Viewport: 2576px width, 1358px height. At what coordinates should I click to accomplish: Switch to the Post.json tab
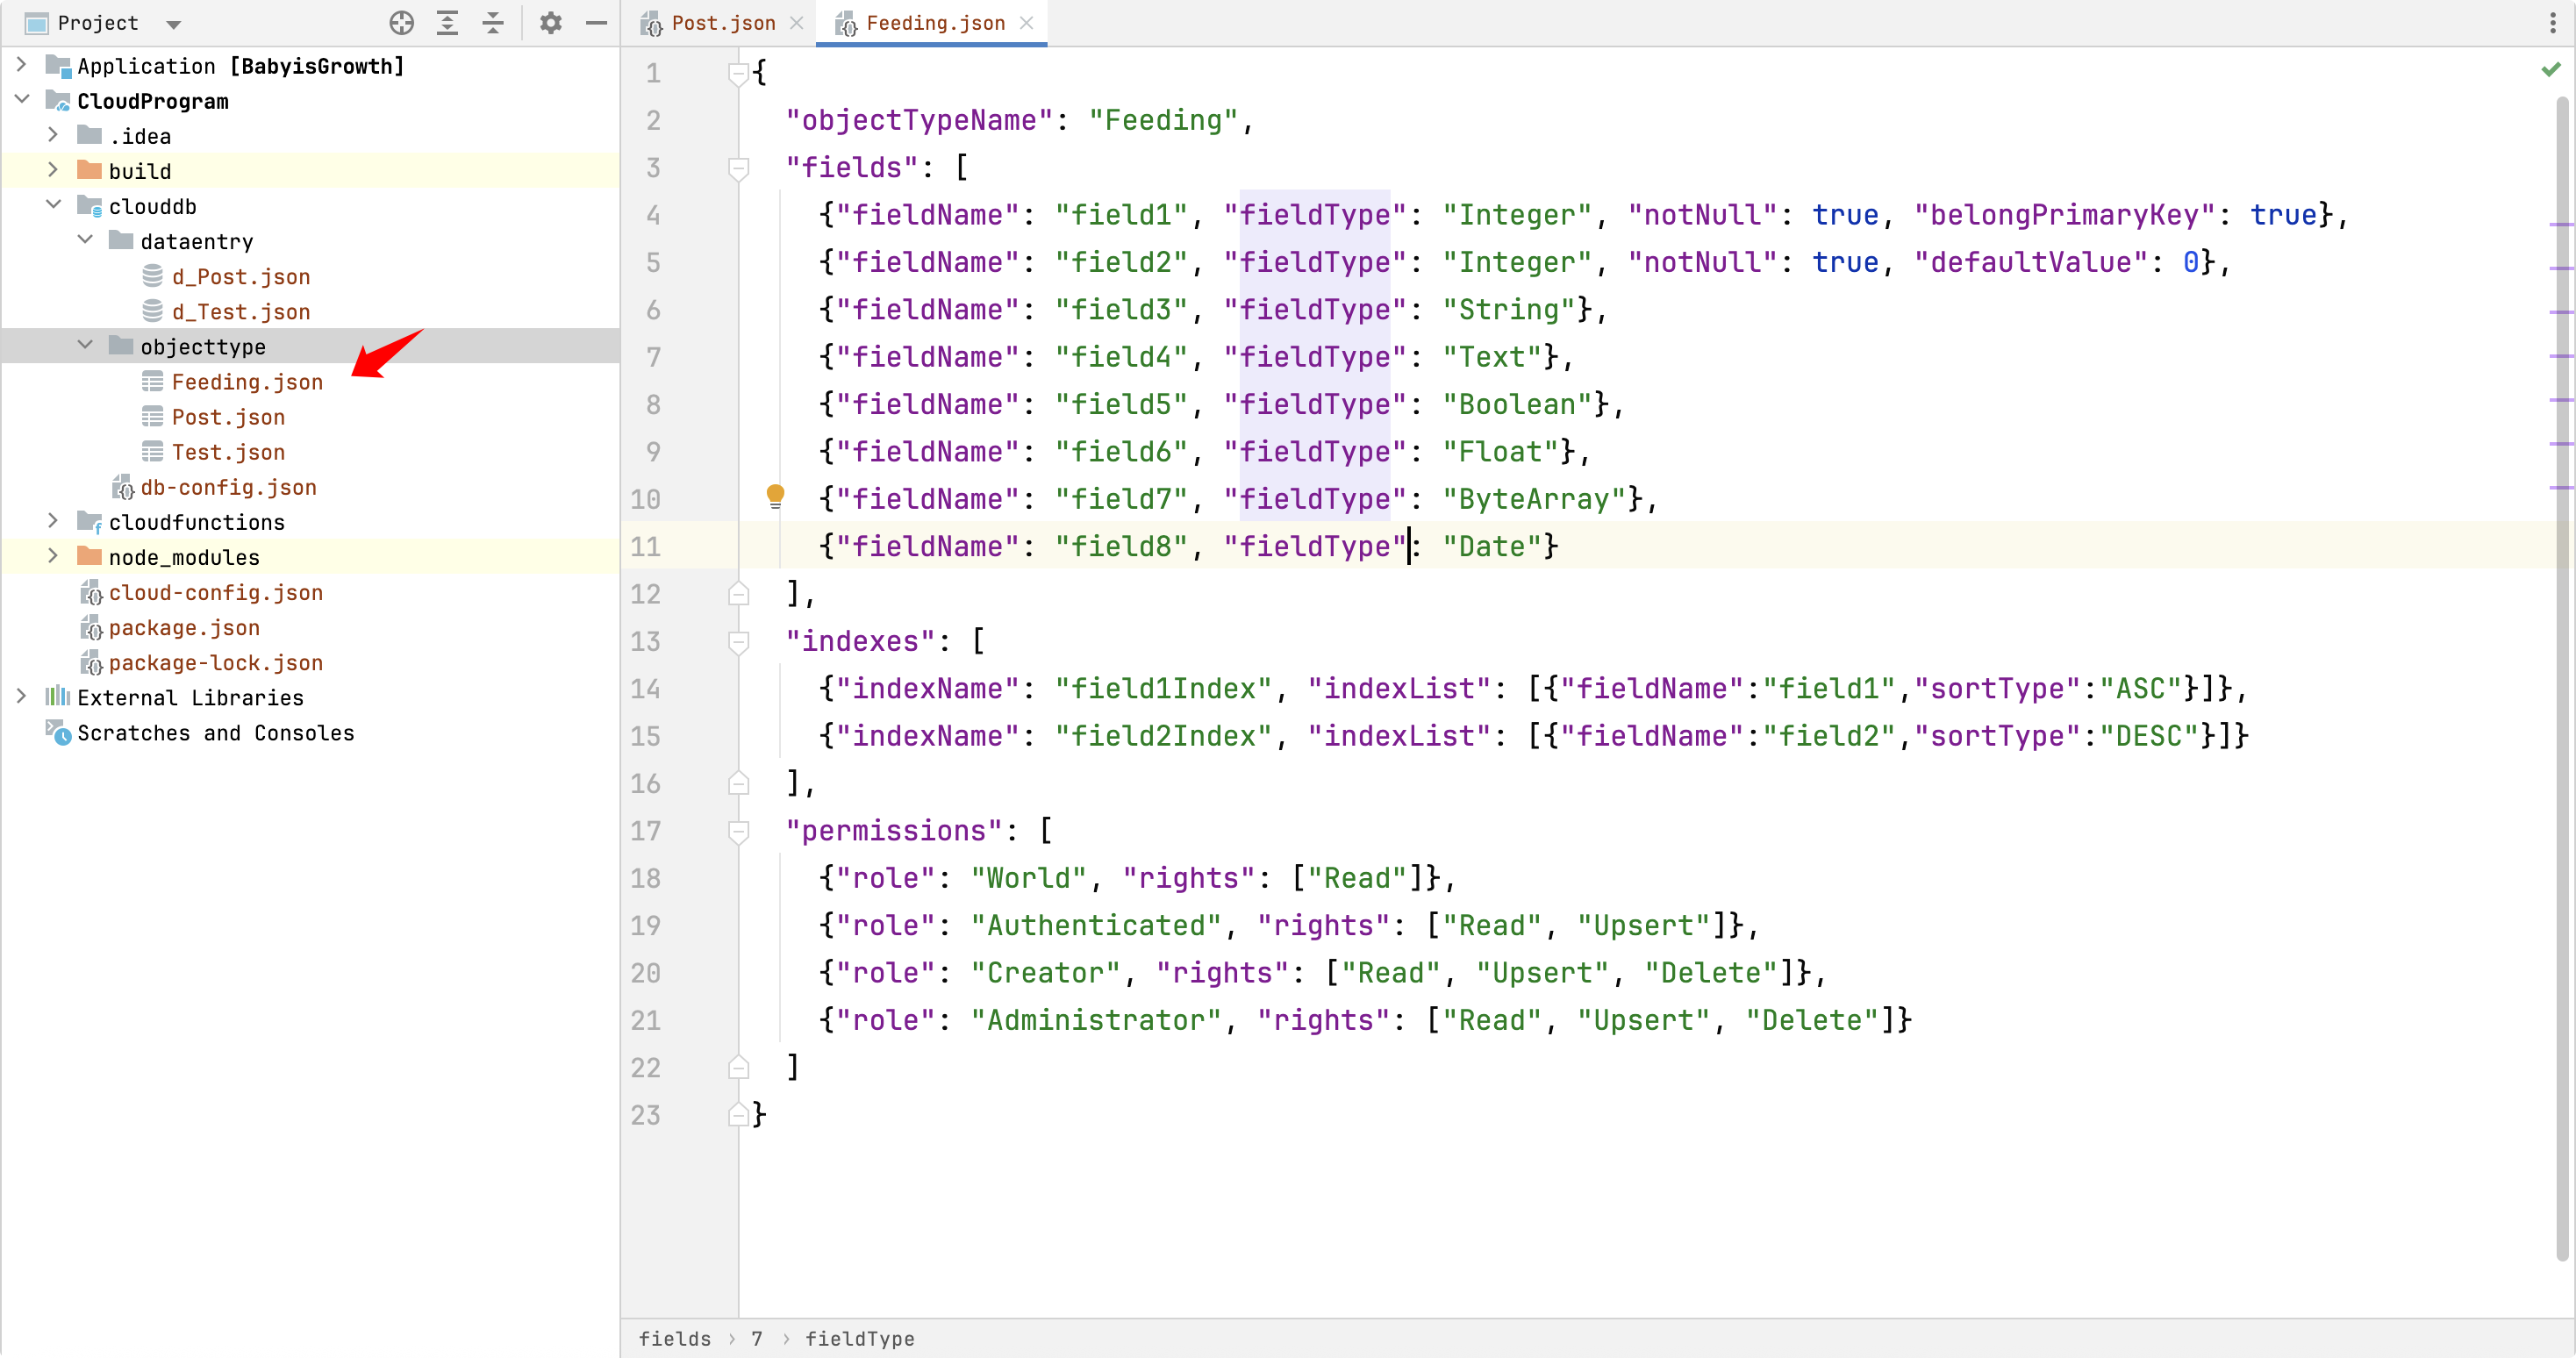click(722, 23)
